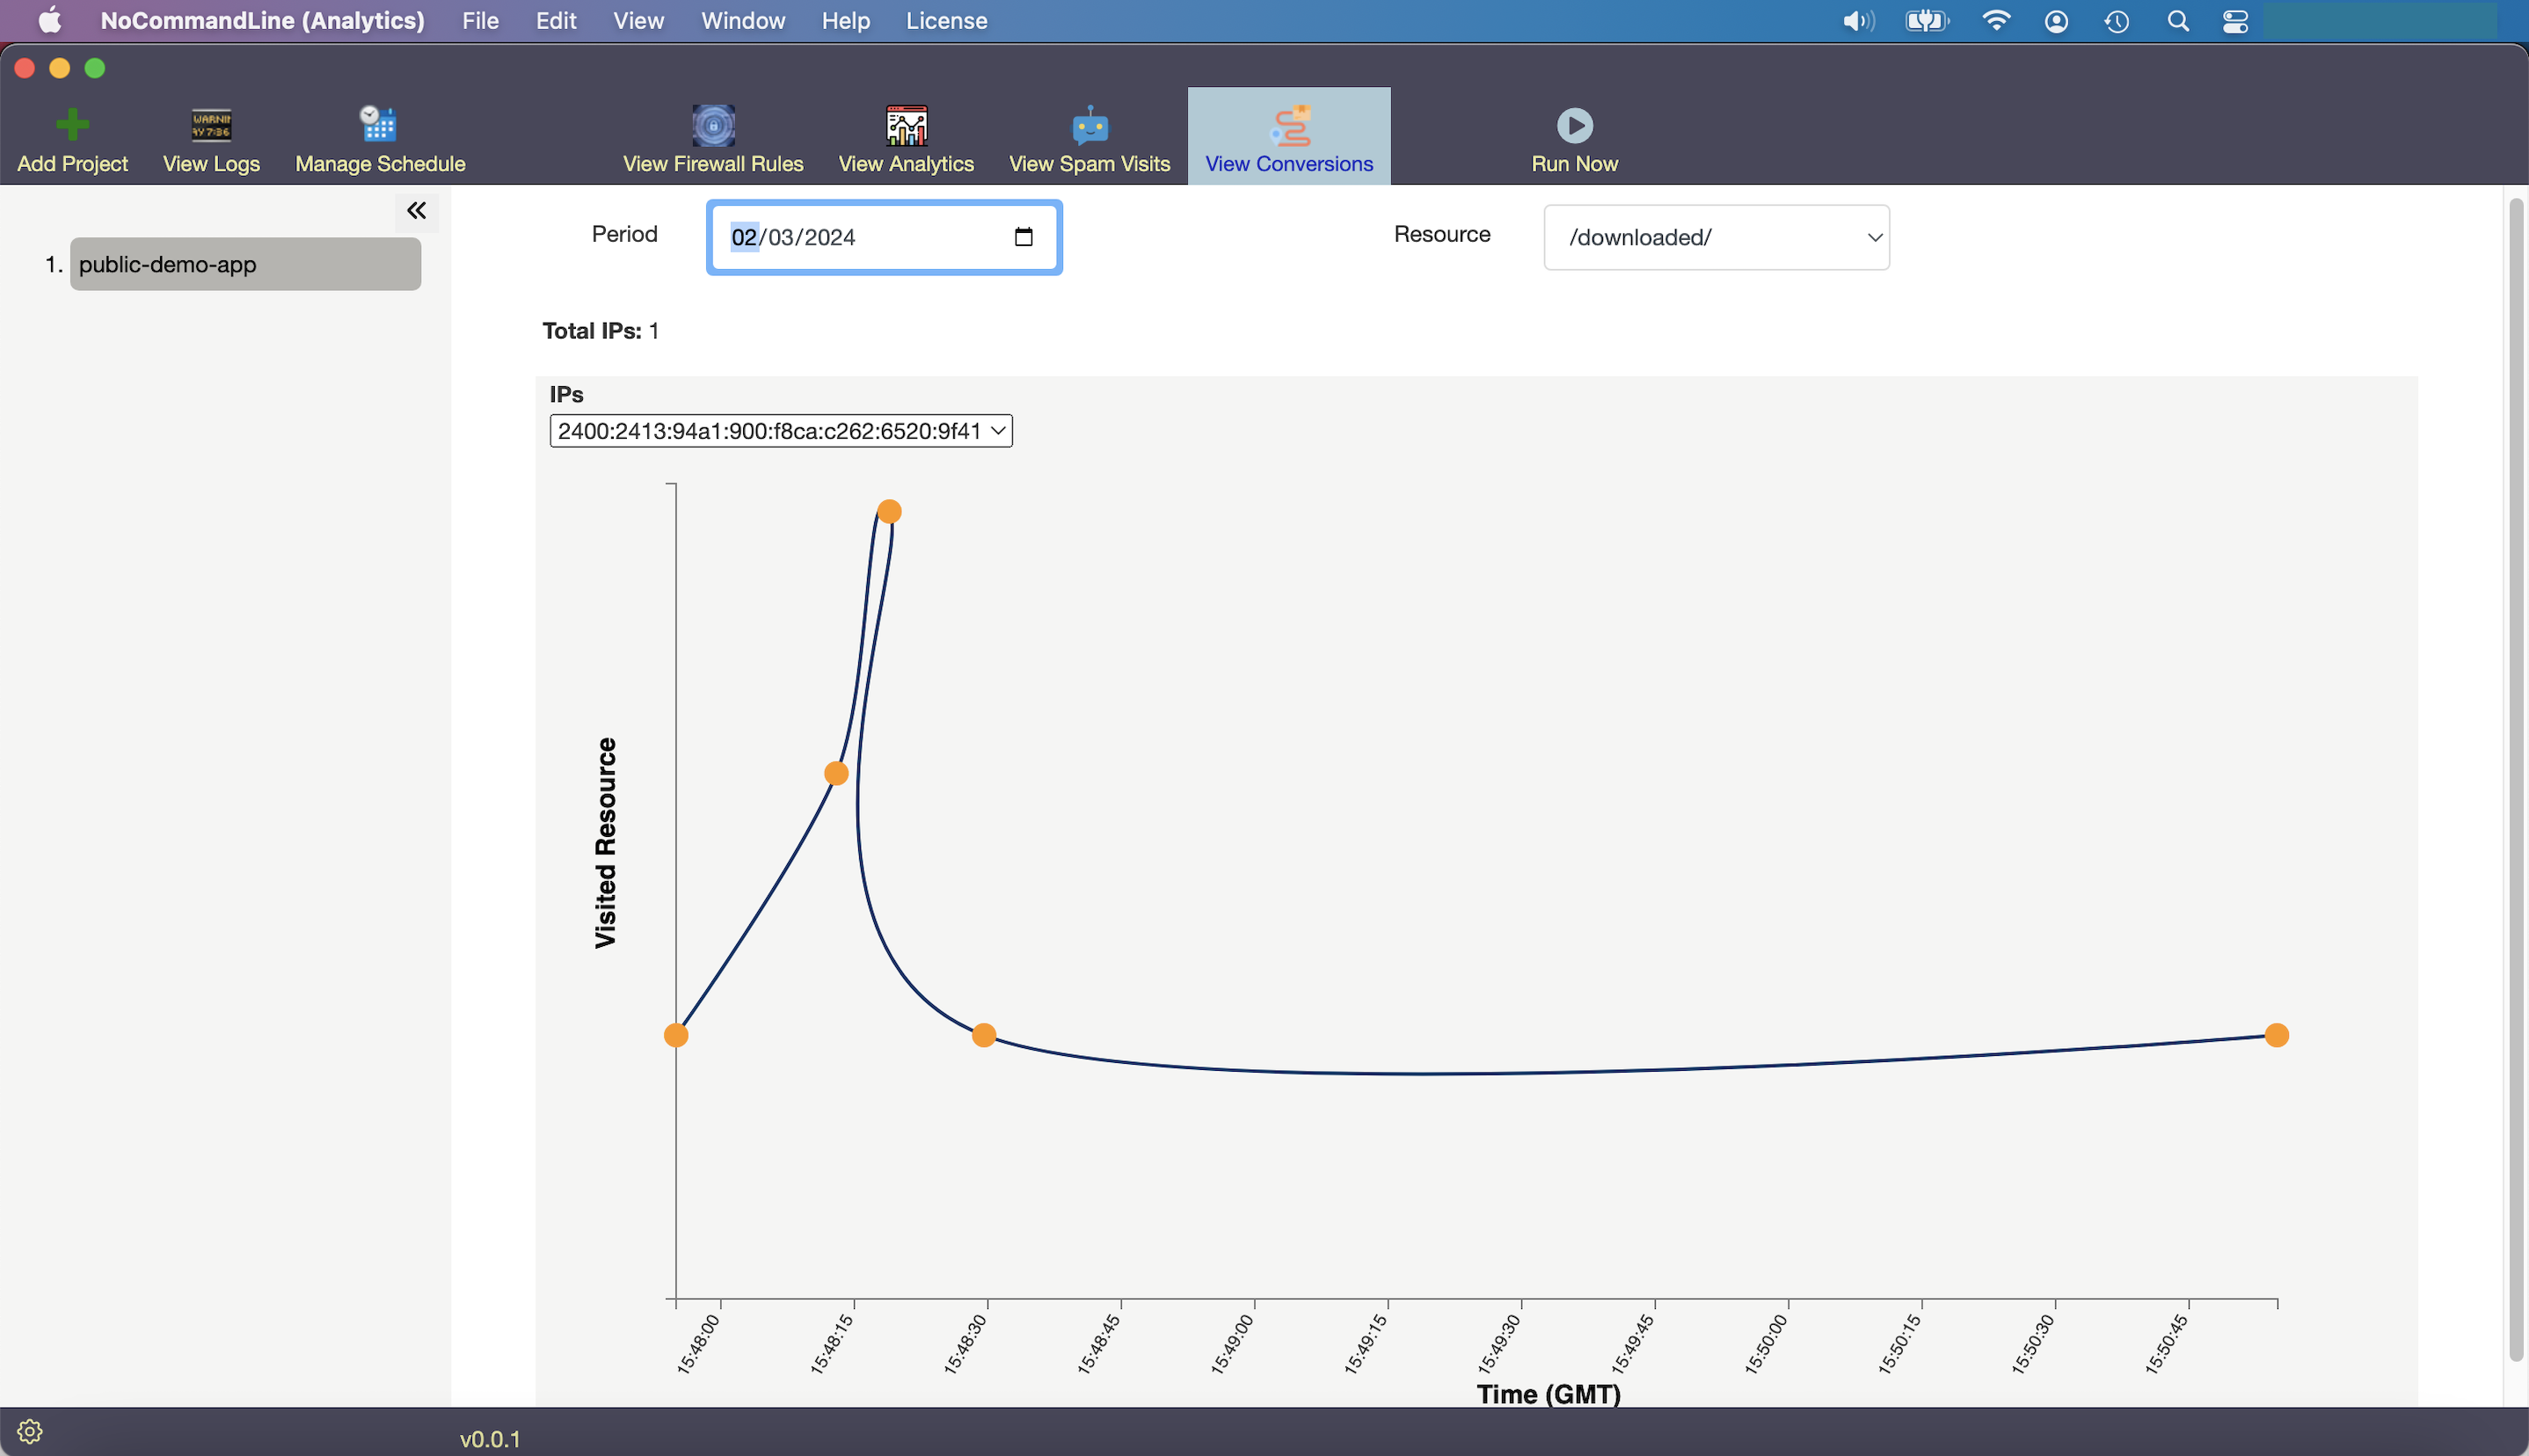Open the Apple menu
The height and width of the screenshot is (1456, 2529).
49,20
